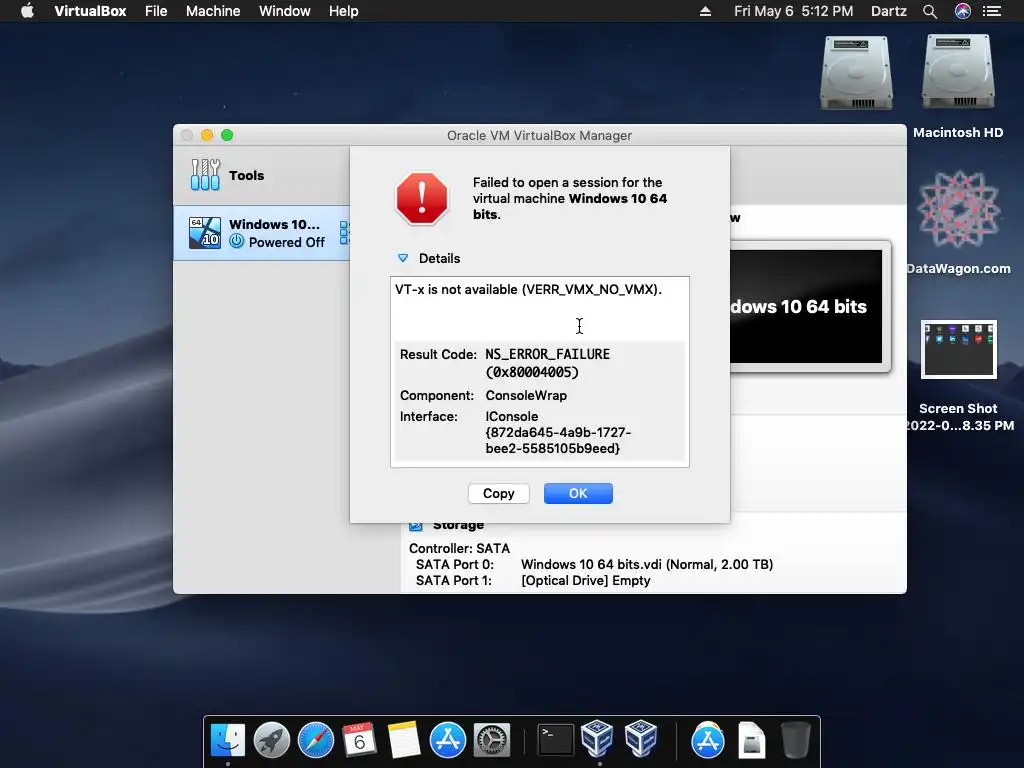
Task: Launch Safari from the Dock
Action: (x=316, y=740)
